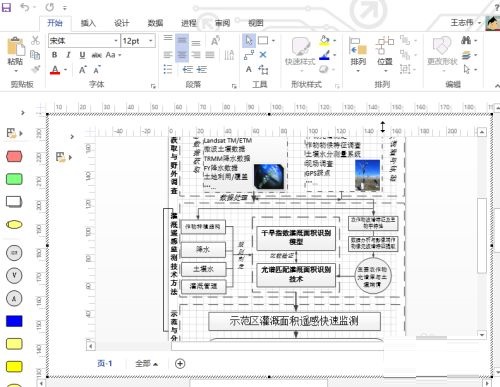
Task: Open the Process (进程) ribbon tab
Action: click(189, 23)
